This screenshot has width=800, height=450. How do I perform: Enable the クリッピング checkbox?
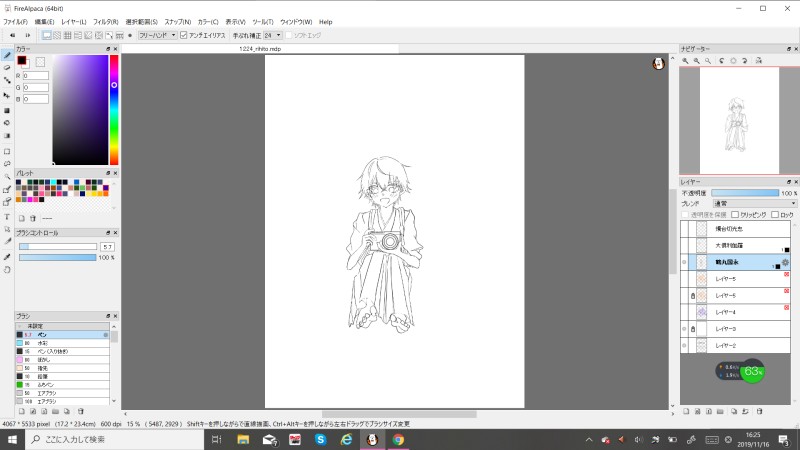[x=735, y=215]
